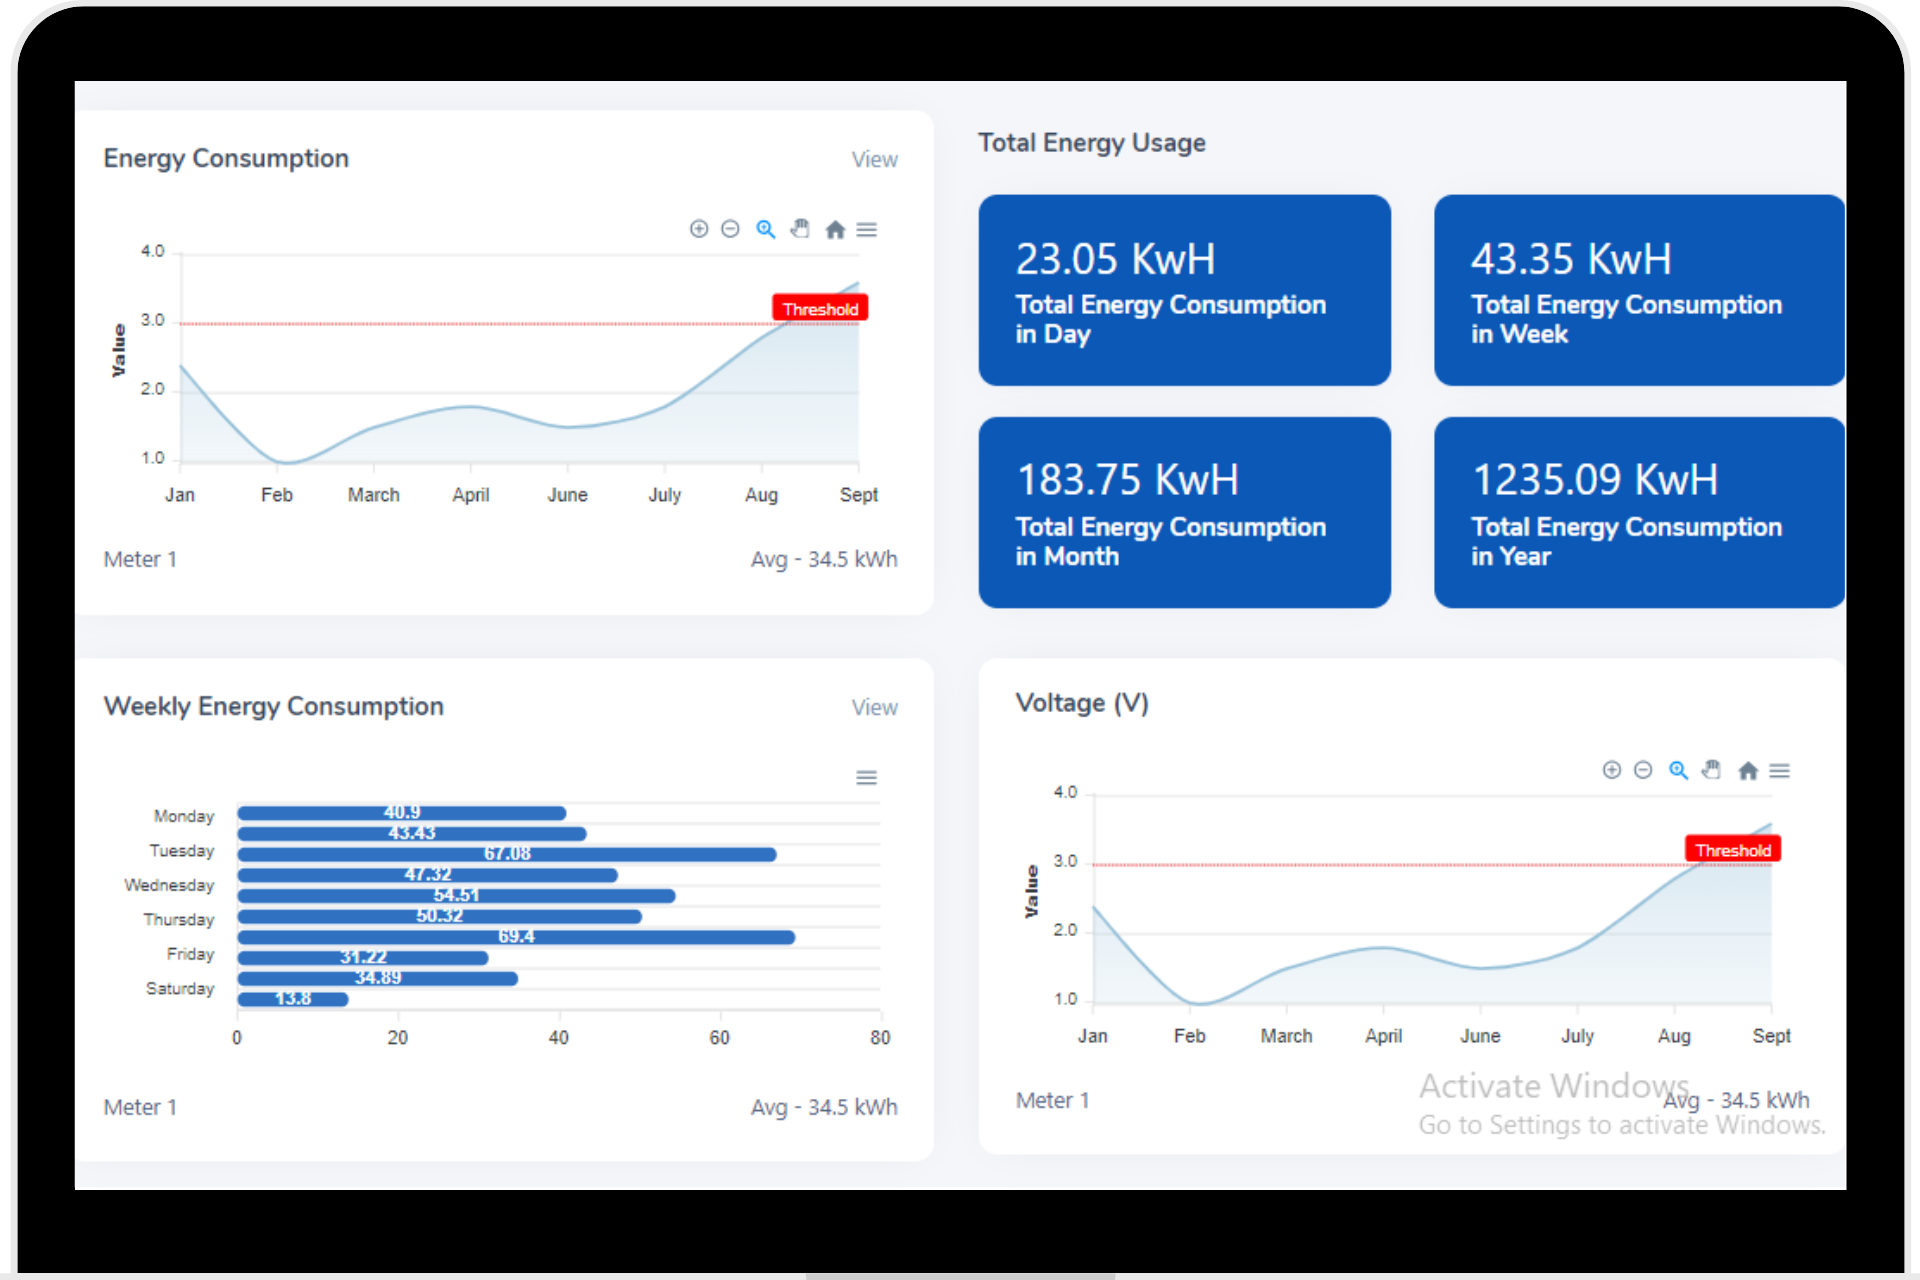Click zoom in icon on Energy Consumption chart
Viewport: 1920px width, 1280px height.
tap(699, 229)
